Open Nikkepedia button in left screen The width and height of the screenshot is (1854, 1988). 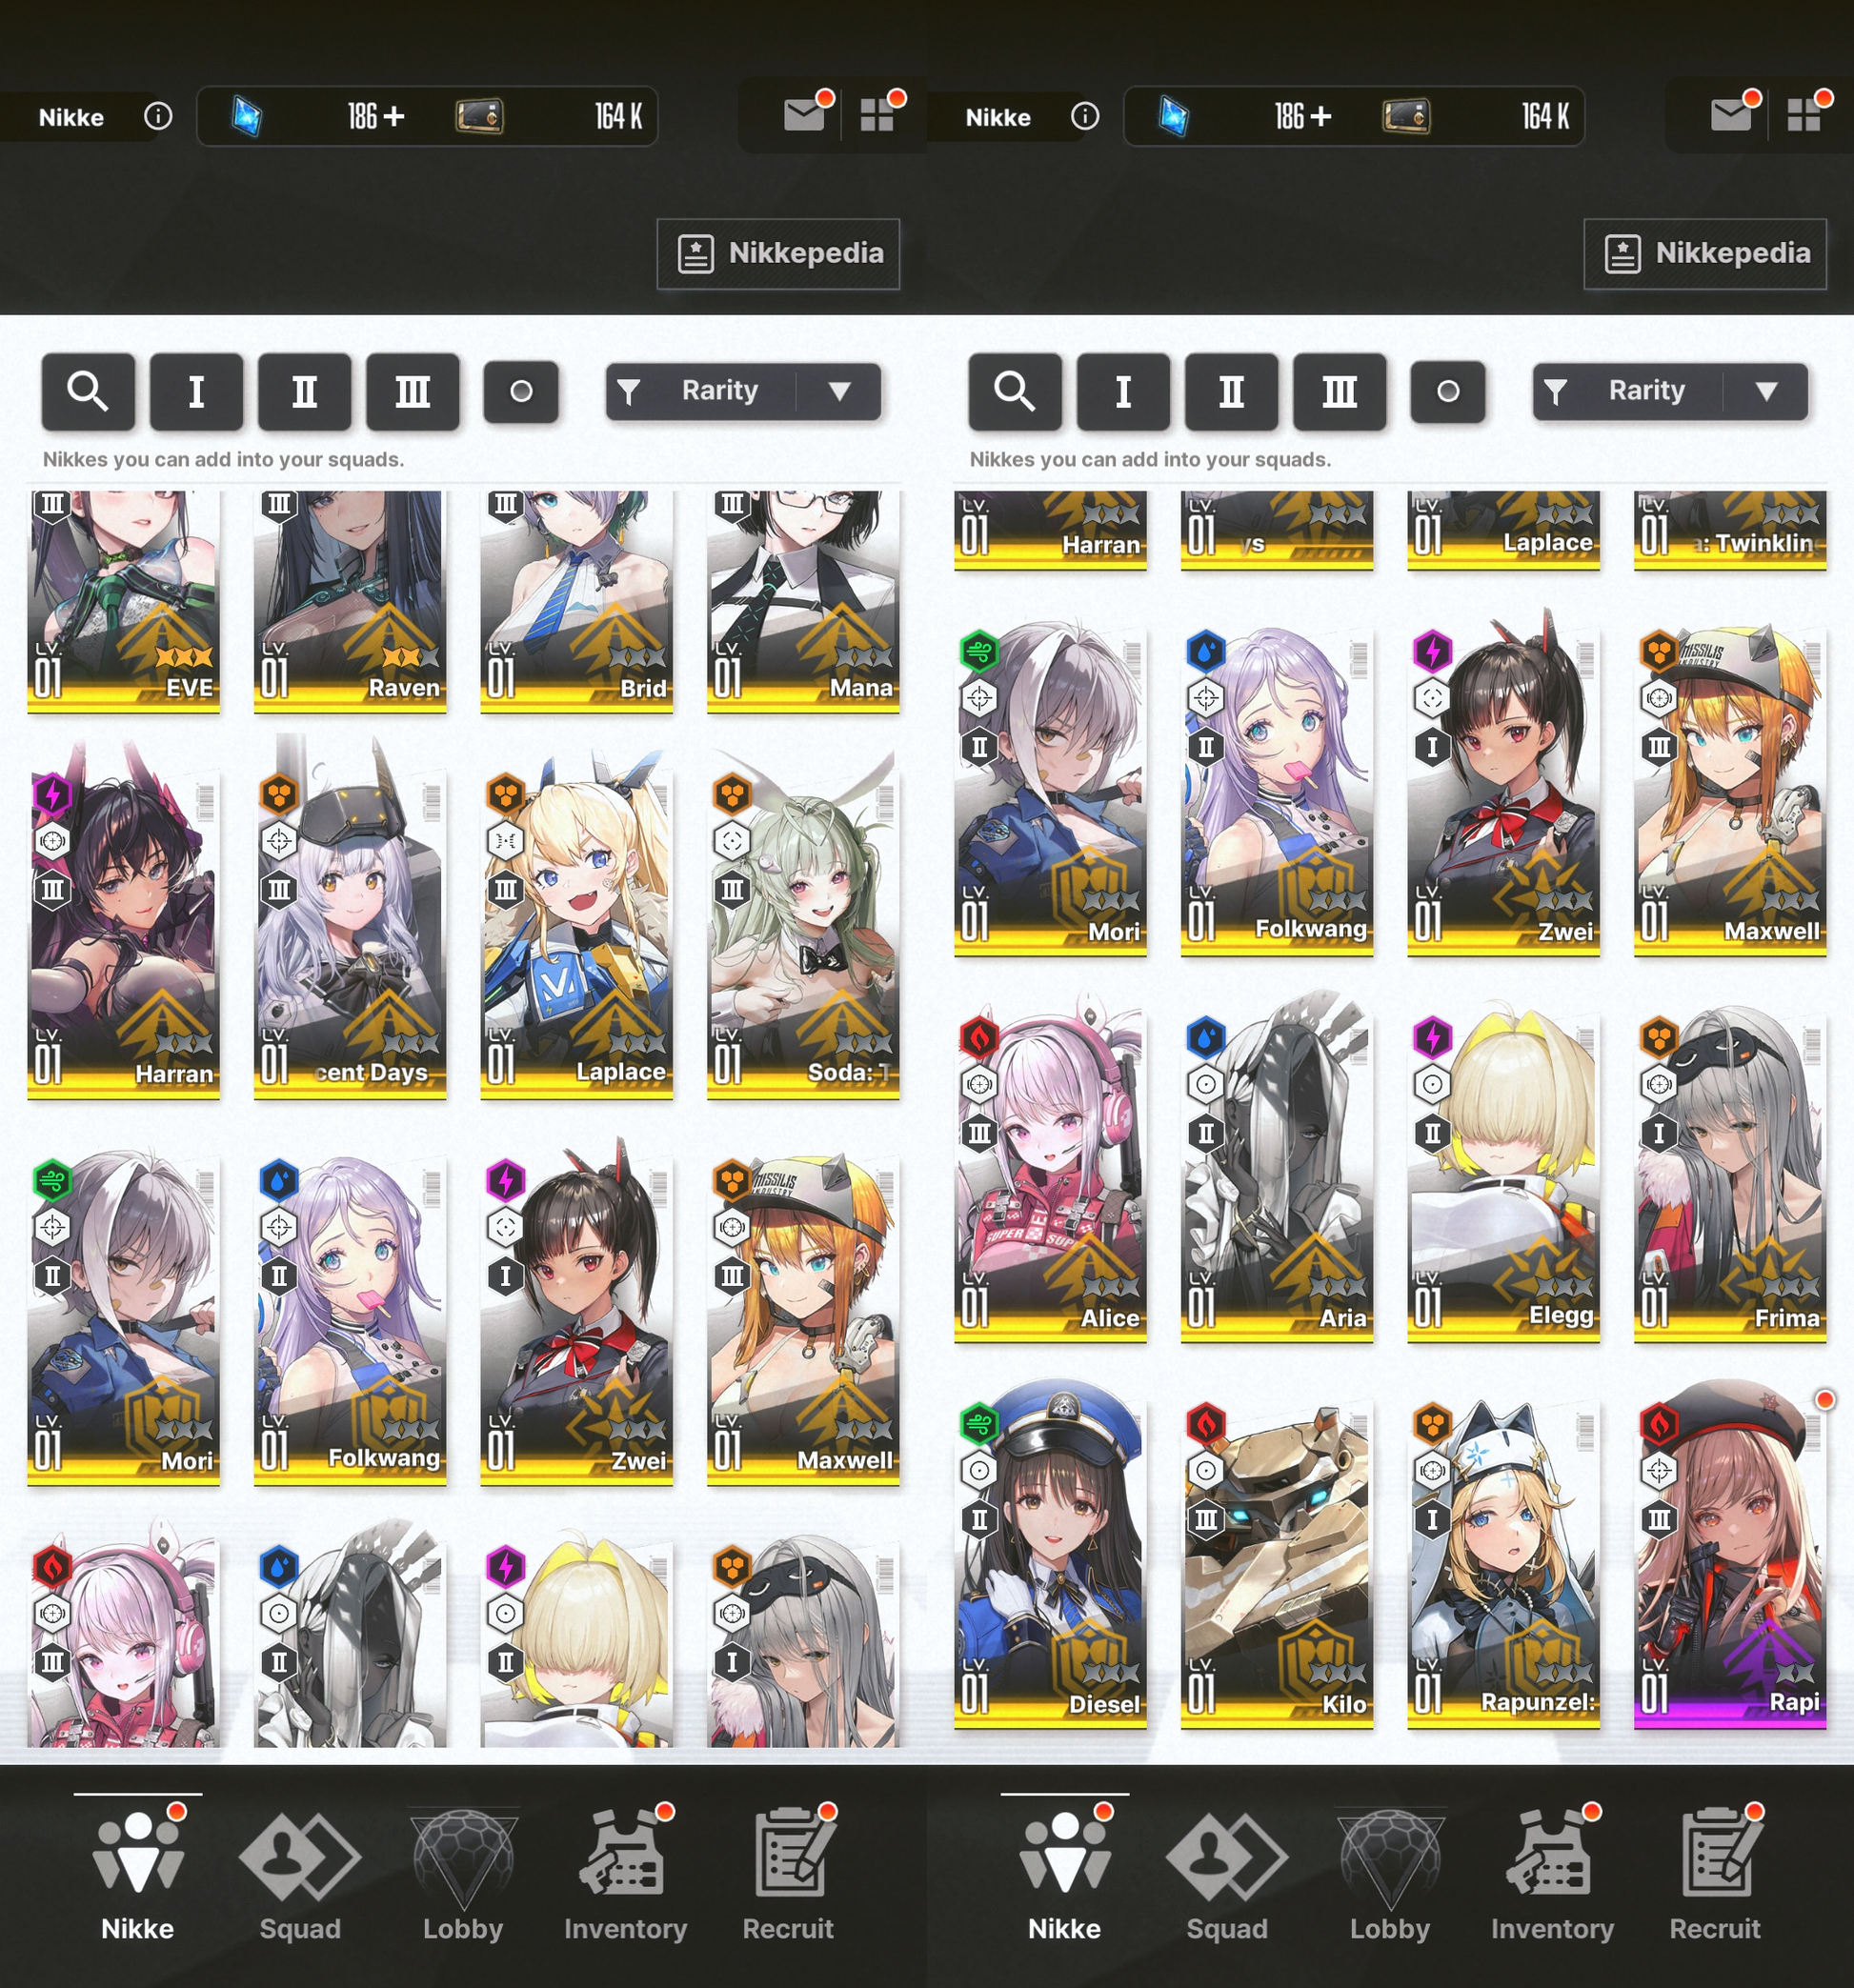[x=778, y=253]
